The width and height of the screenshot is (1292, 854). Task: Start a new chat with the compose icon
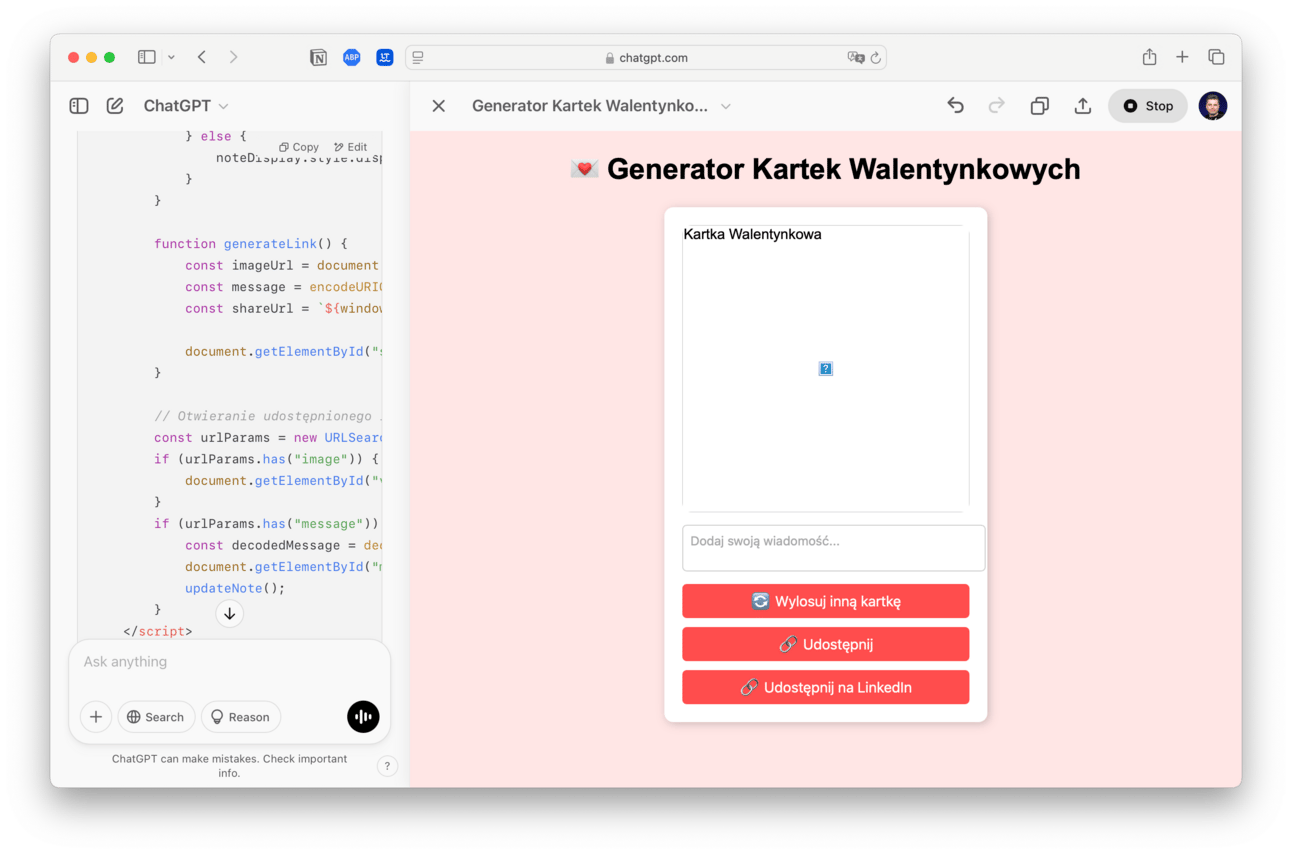pyautogui.click(x=115, y=105)
